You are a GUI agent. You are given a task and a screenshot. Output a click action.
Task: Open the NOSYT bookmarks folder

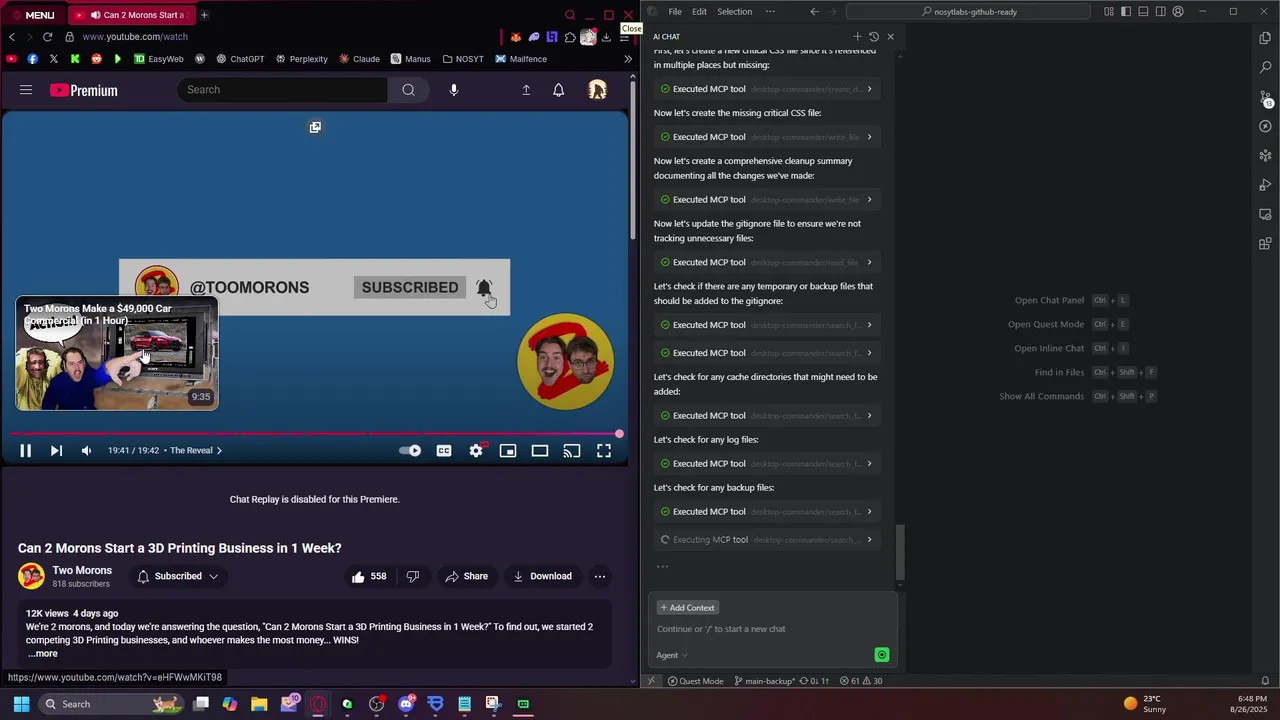click(x=463, y=59)
